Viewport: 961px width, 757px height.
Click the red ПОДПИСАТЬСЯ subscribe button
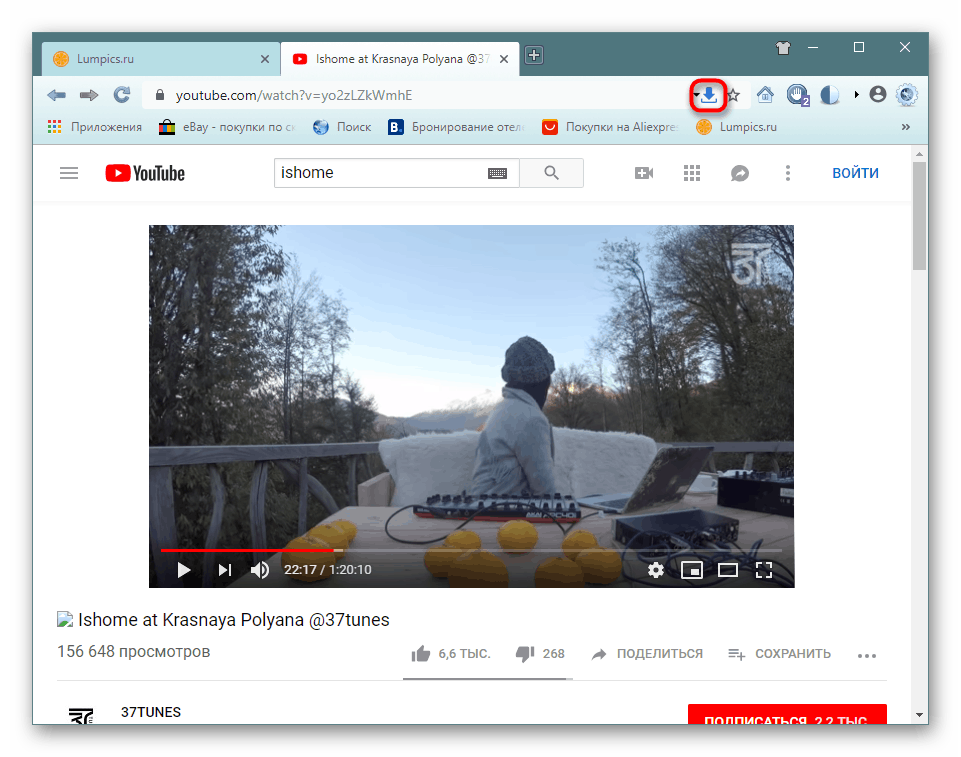786,716
